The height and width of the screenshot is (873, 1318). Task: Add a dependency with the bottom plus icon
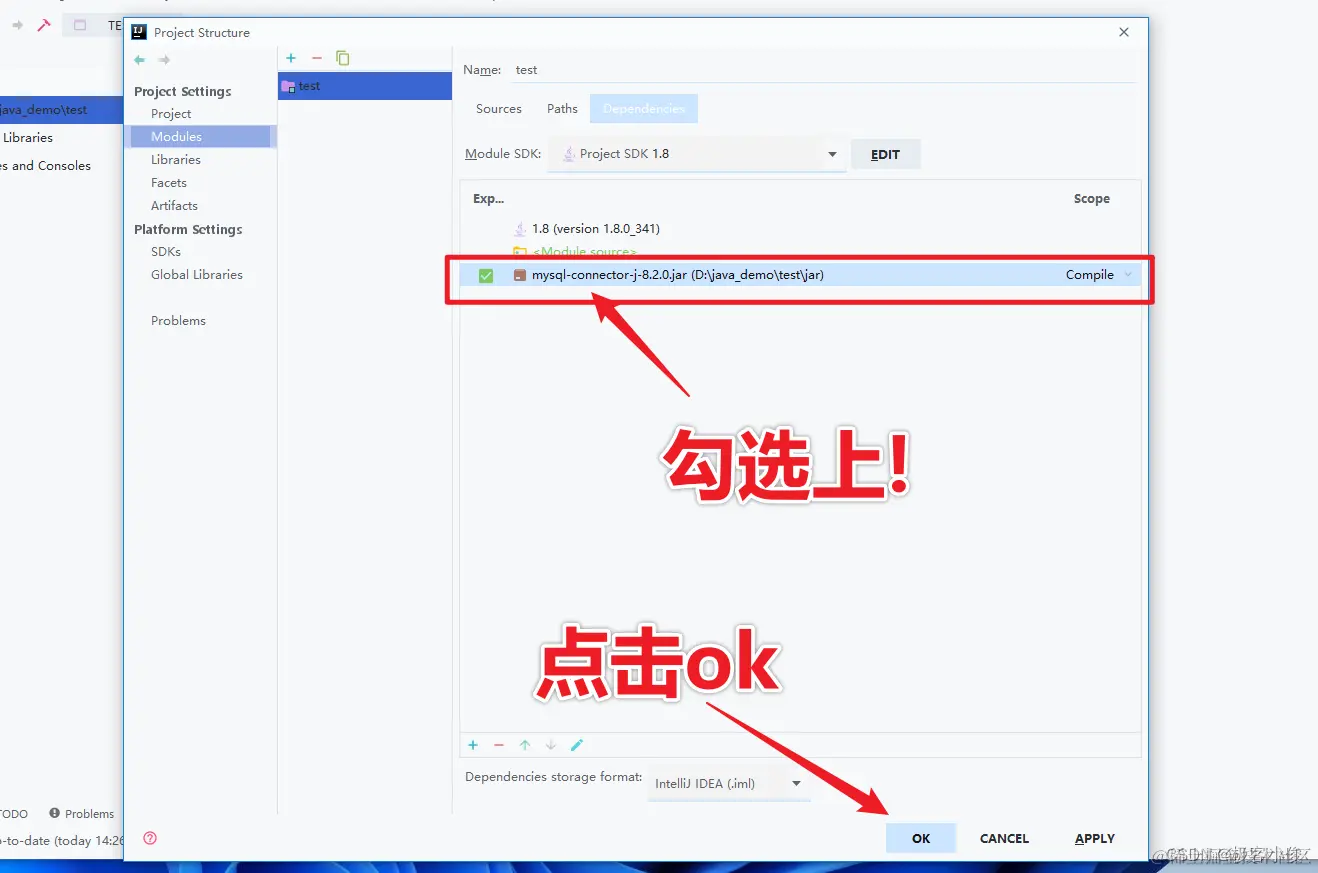(473, 745)
